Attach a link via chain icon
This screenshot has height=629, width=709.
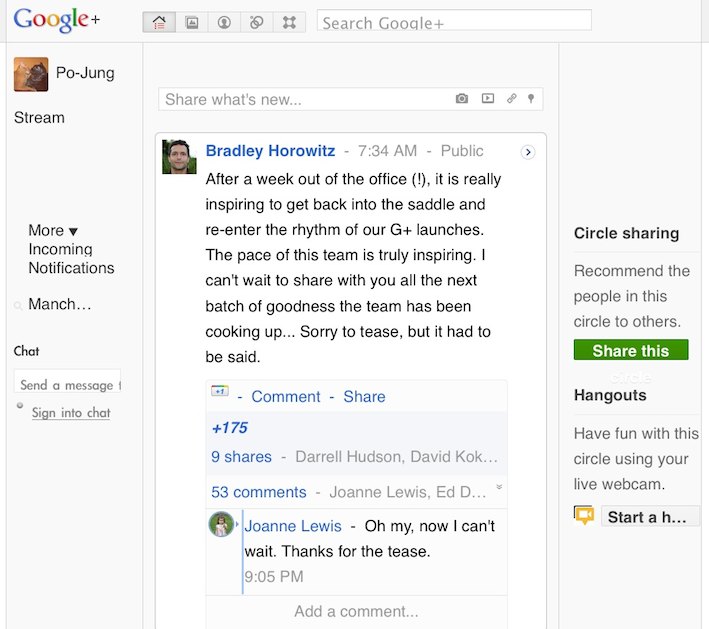[x=512, y=98]
